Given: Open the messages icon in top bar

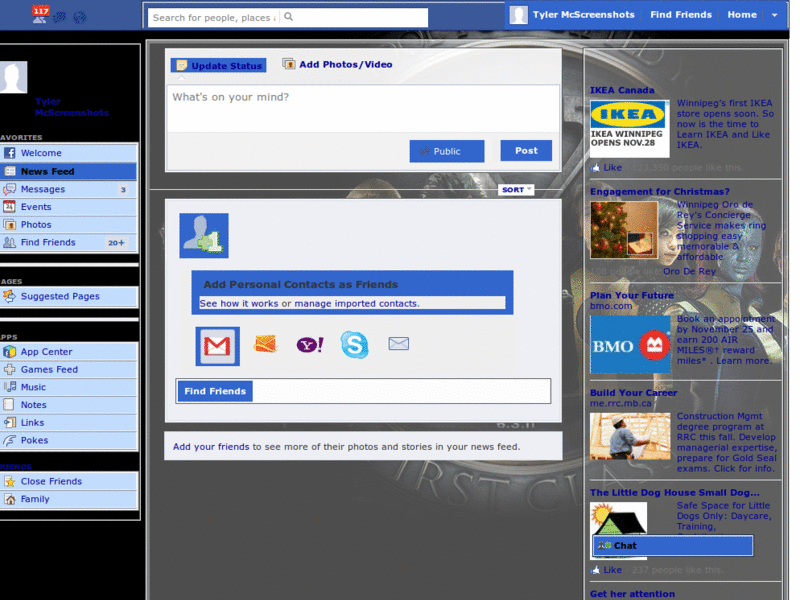Looking at the screenshot, I should 60,17.
